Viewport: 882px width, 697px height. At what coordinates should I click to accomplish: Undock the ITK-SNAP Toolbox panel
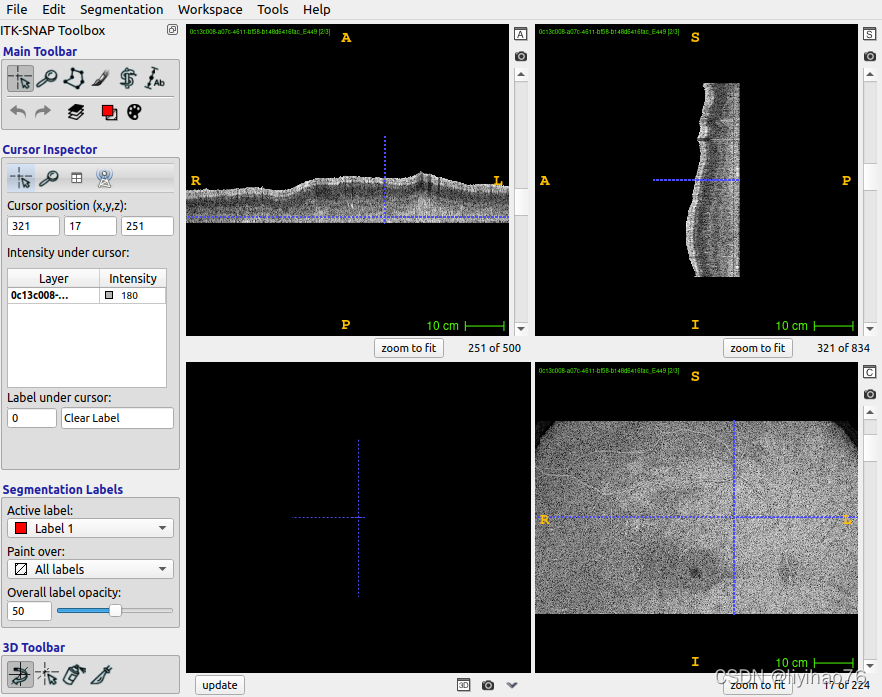[x=172, y=30]
